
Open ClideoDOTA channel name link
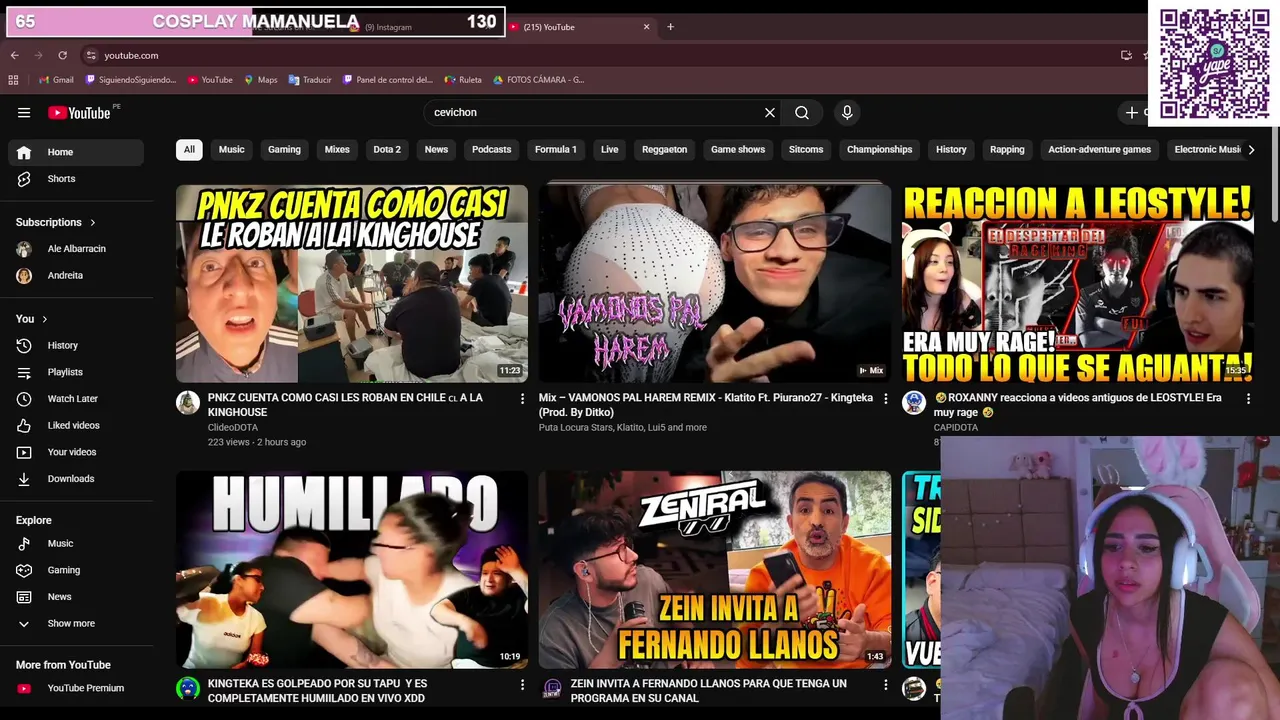pyautogui.click(x=233, y=428)
